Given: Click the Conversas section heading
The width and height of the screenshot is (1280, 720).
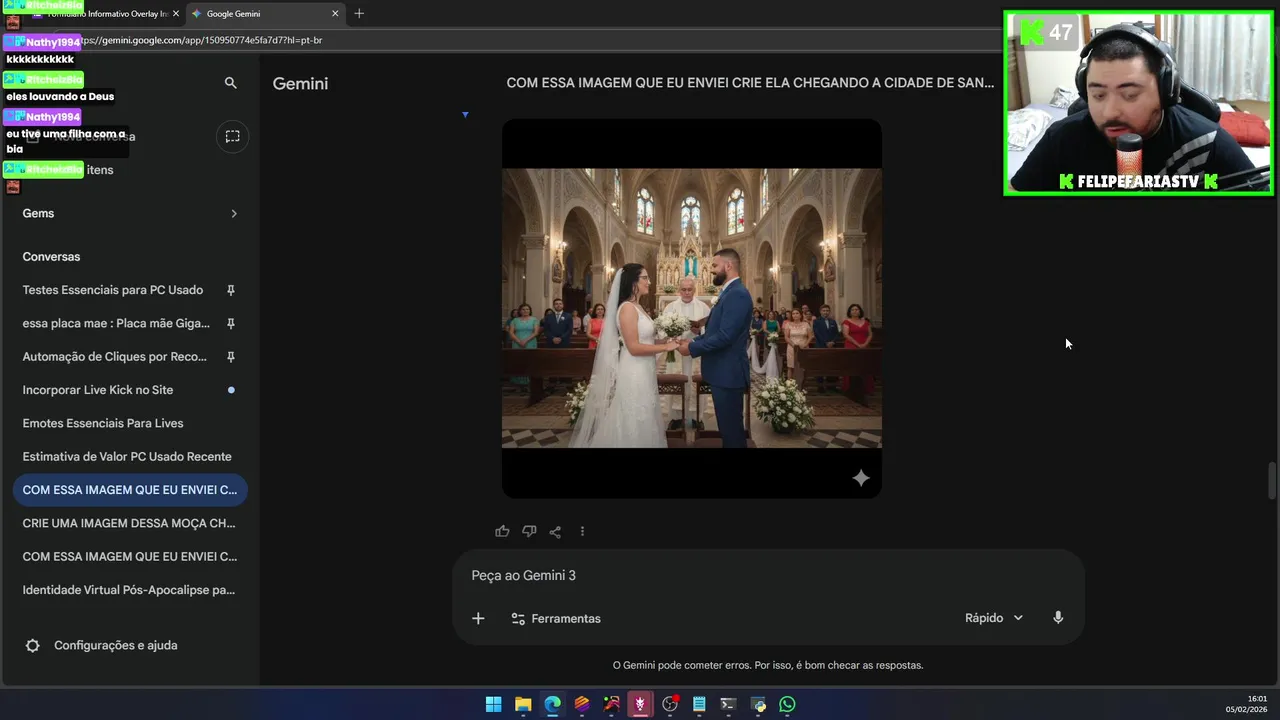Looking at the screenshot, I should click(51, 256).
